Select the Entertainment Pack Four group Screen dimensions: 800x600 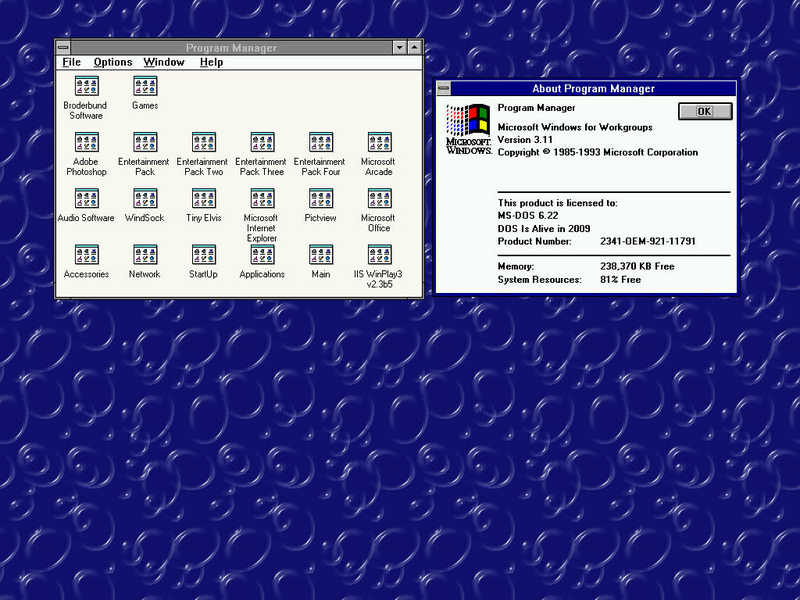click(x=321, y=142)
